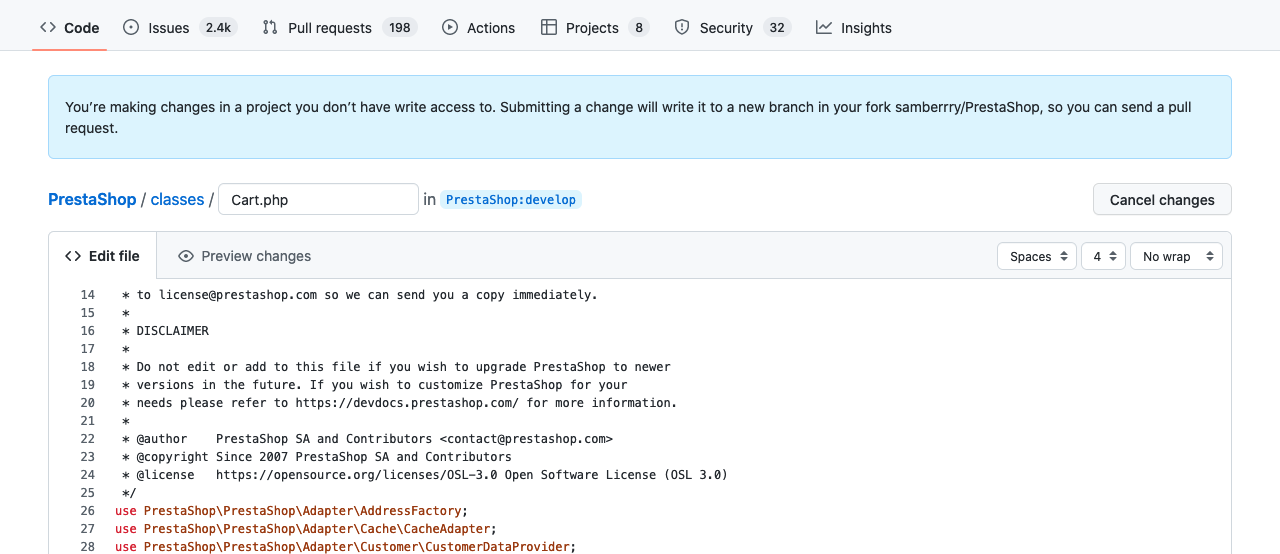Screen dimensions: 1280x554
Task: Click the CustomerDataProvider use statement
Action: point(346,546)
